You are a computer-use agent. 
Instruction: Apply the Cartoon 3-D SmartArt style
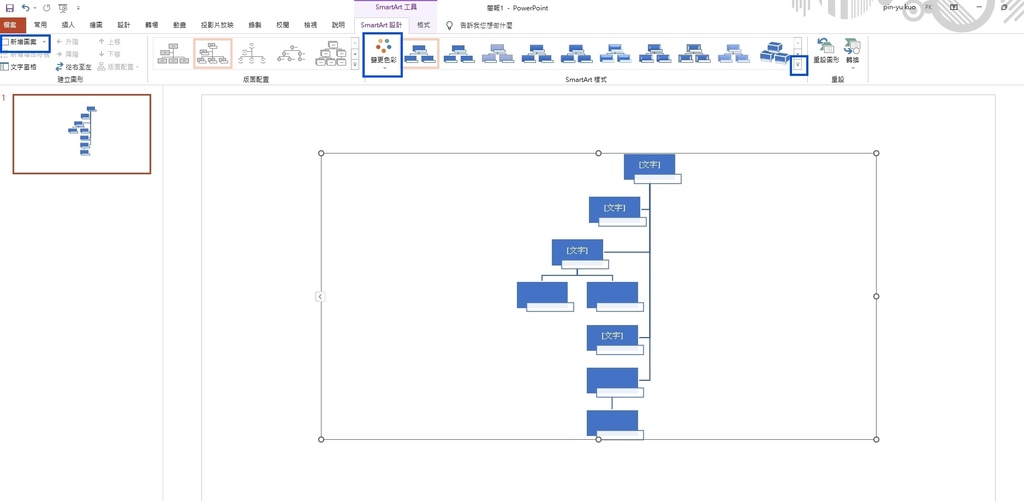click(694, 54)
